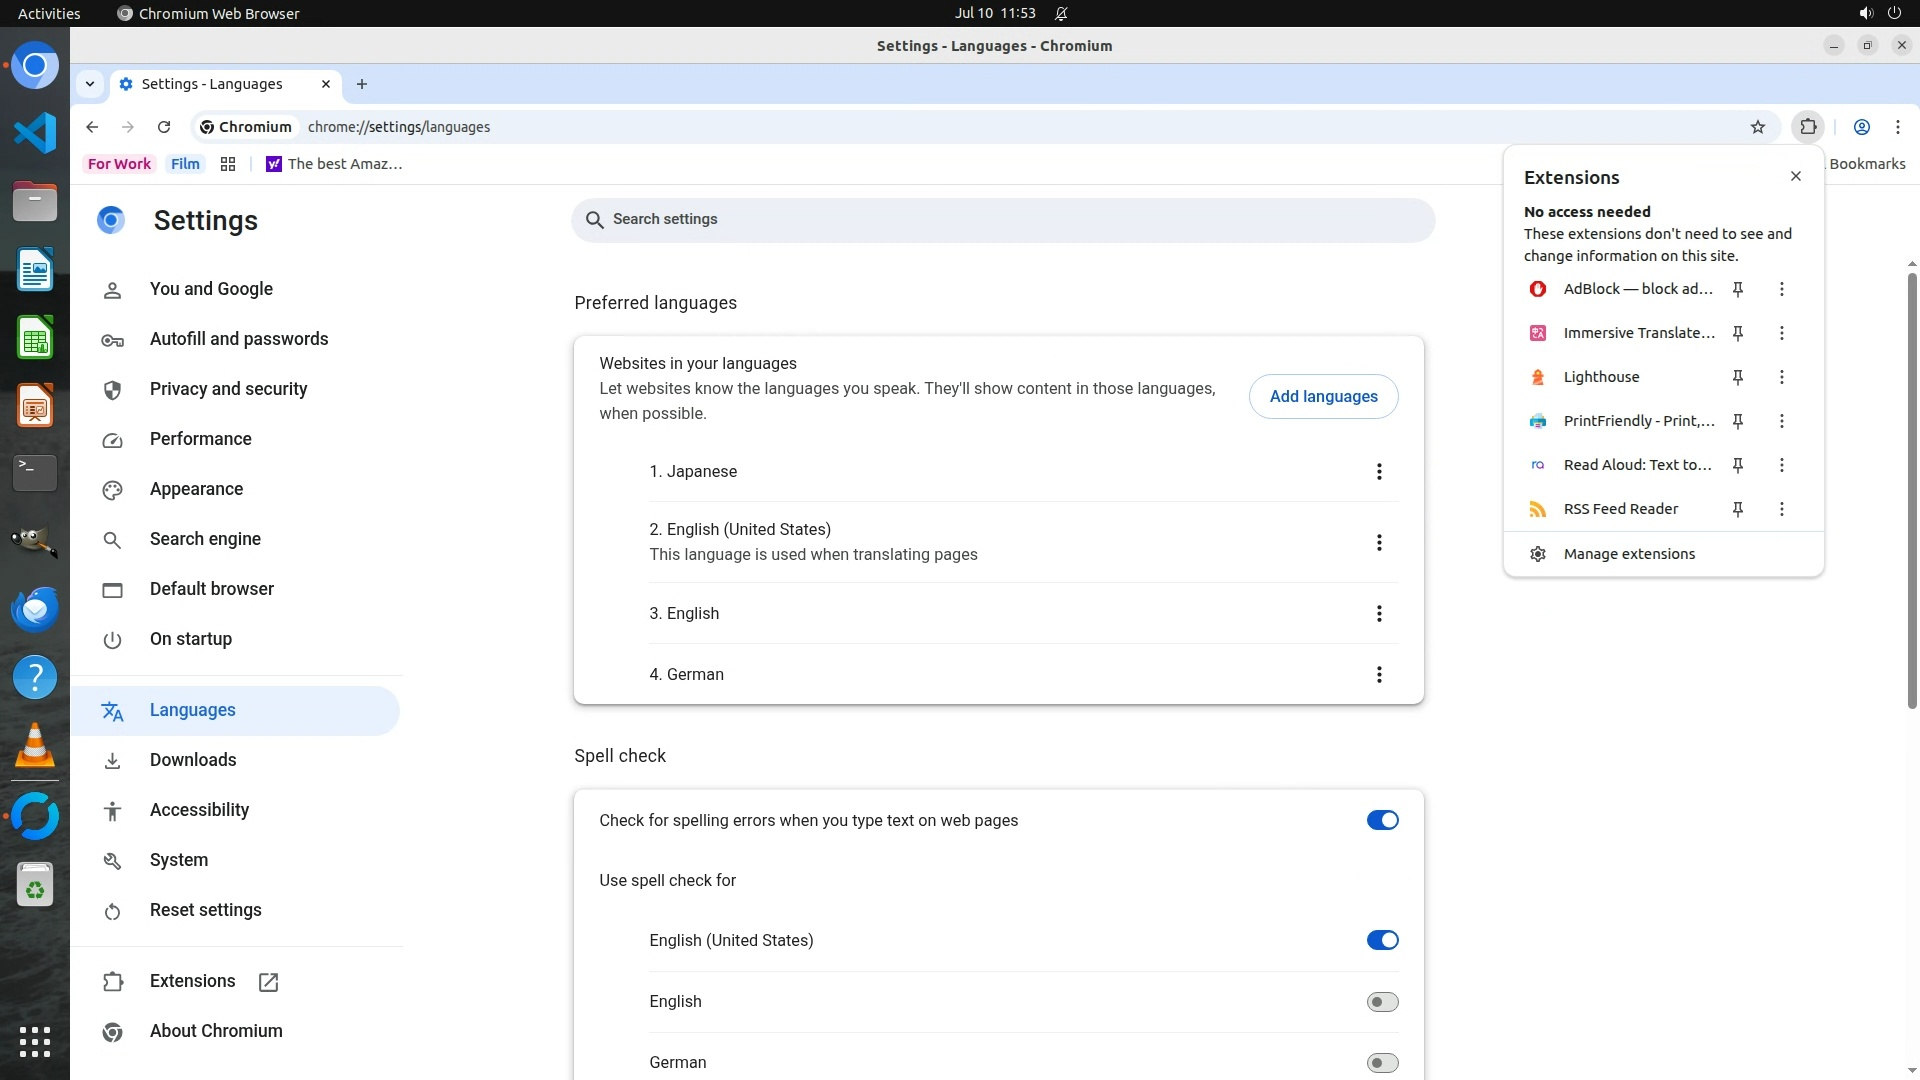Pin the AdBlock extension to toolbar
This screenshot has width=1920, height=1080.
point(1738,289)
